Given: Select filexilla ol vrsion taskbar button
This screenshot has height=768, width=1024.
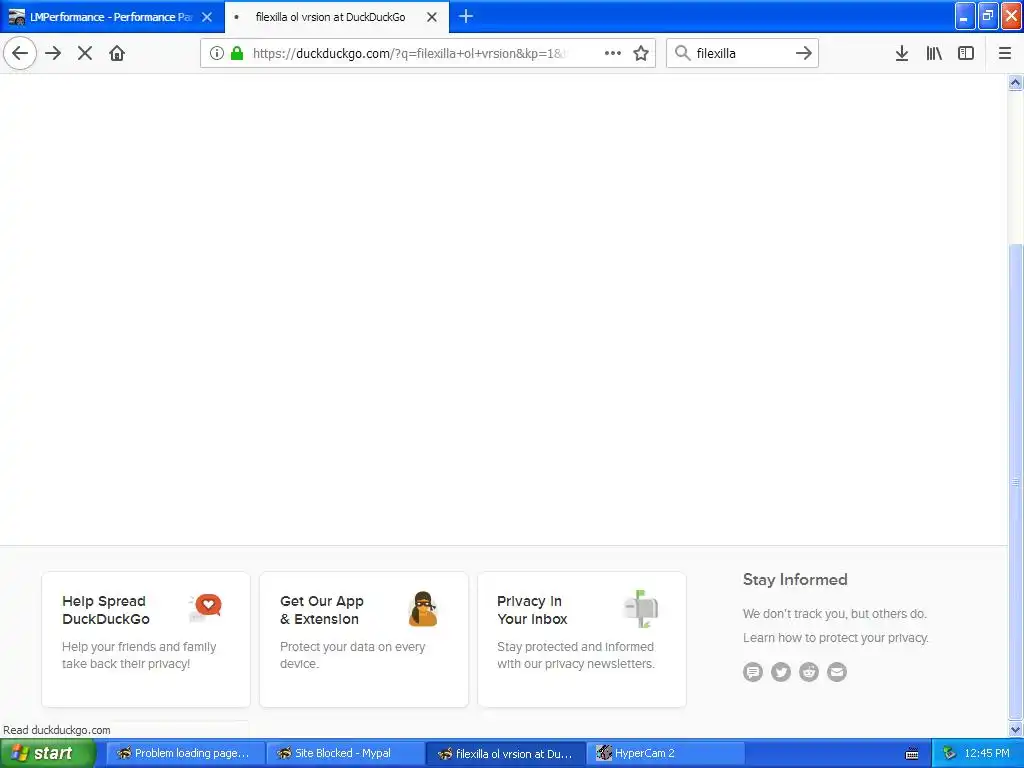Looking at the screenshot, I should click(505, 753).
